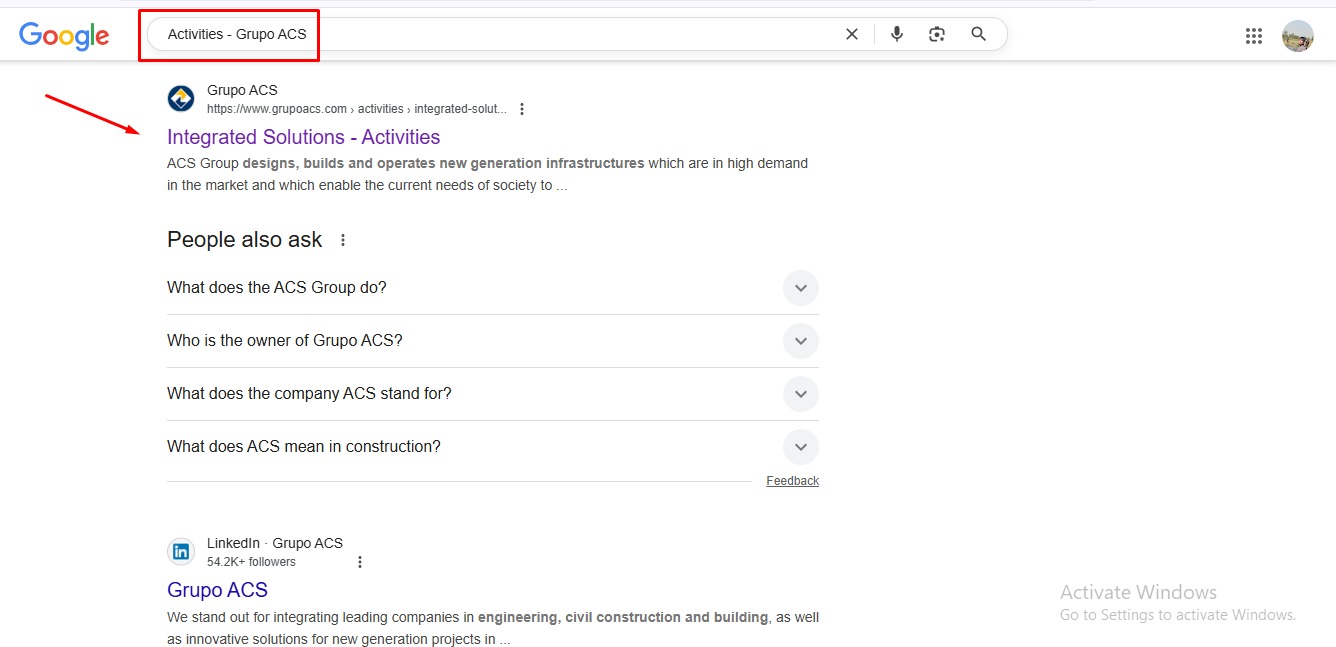
Task: Click the LinkedIn favicon icon
Action: [181, 551]
